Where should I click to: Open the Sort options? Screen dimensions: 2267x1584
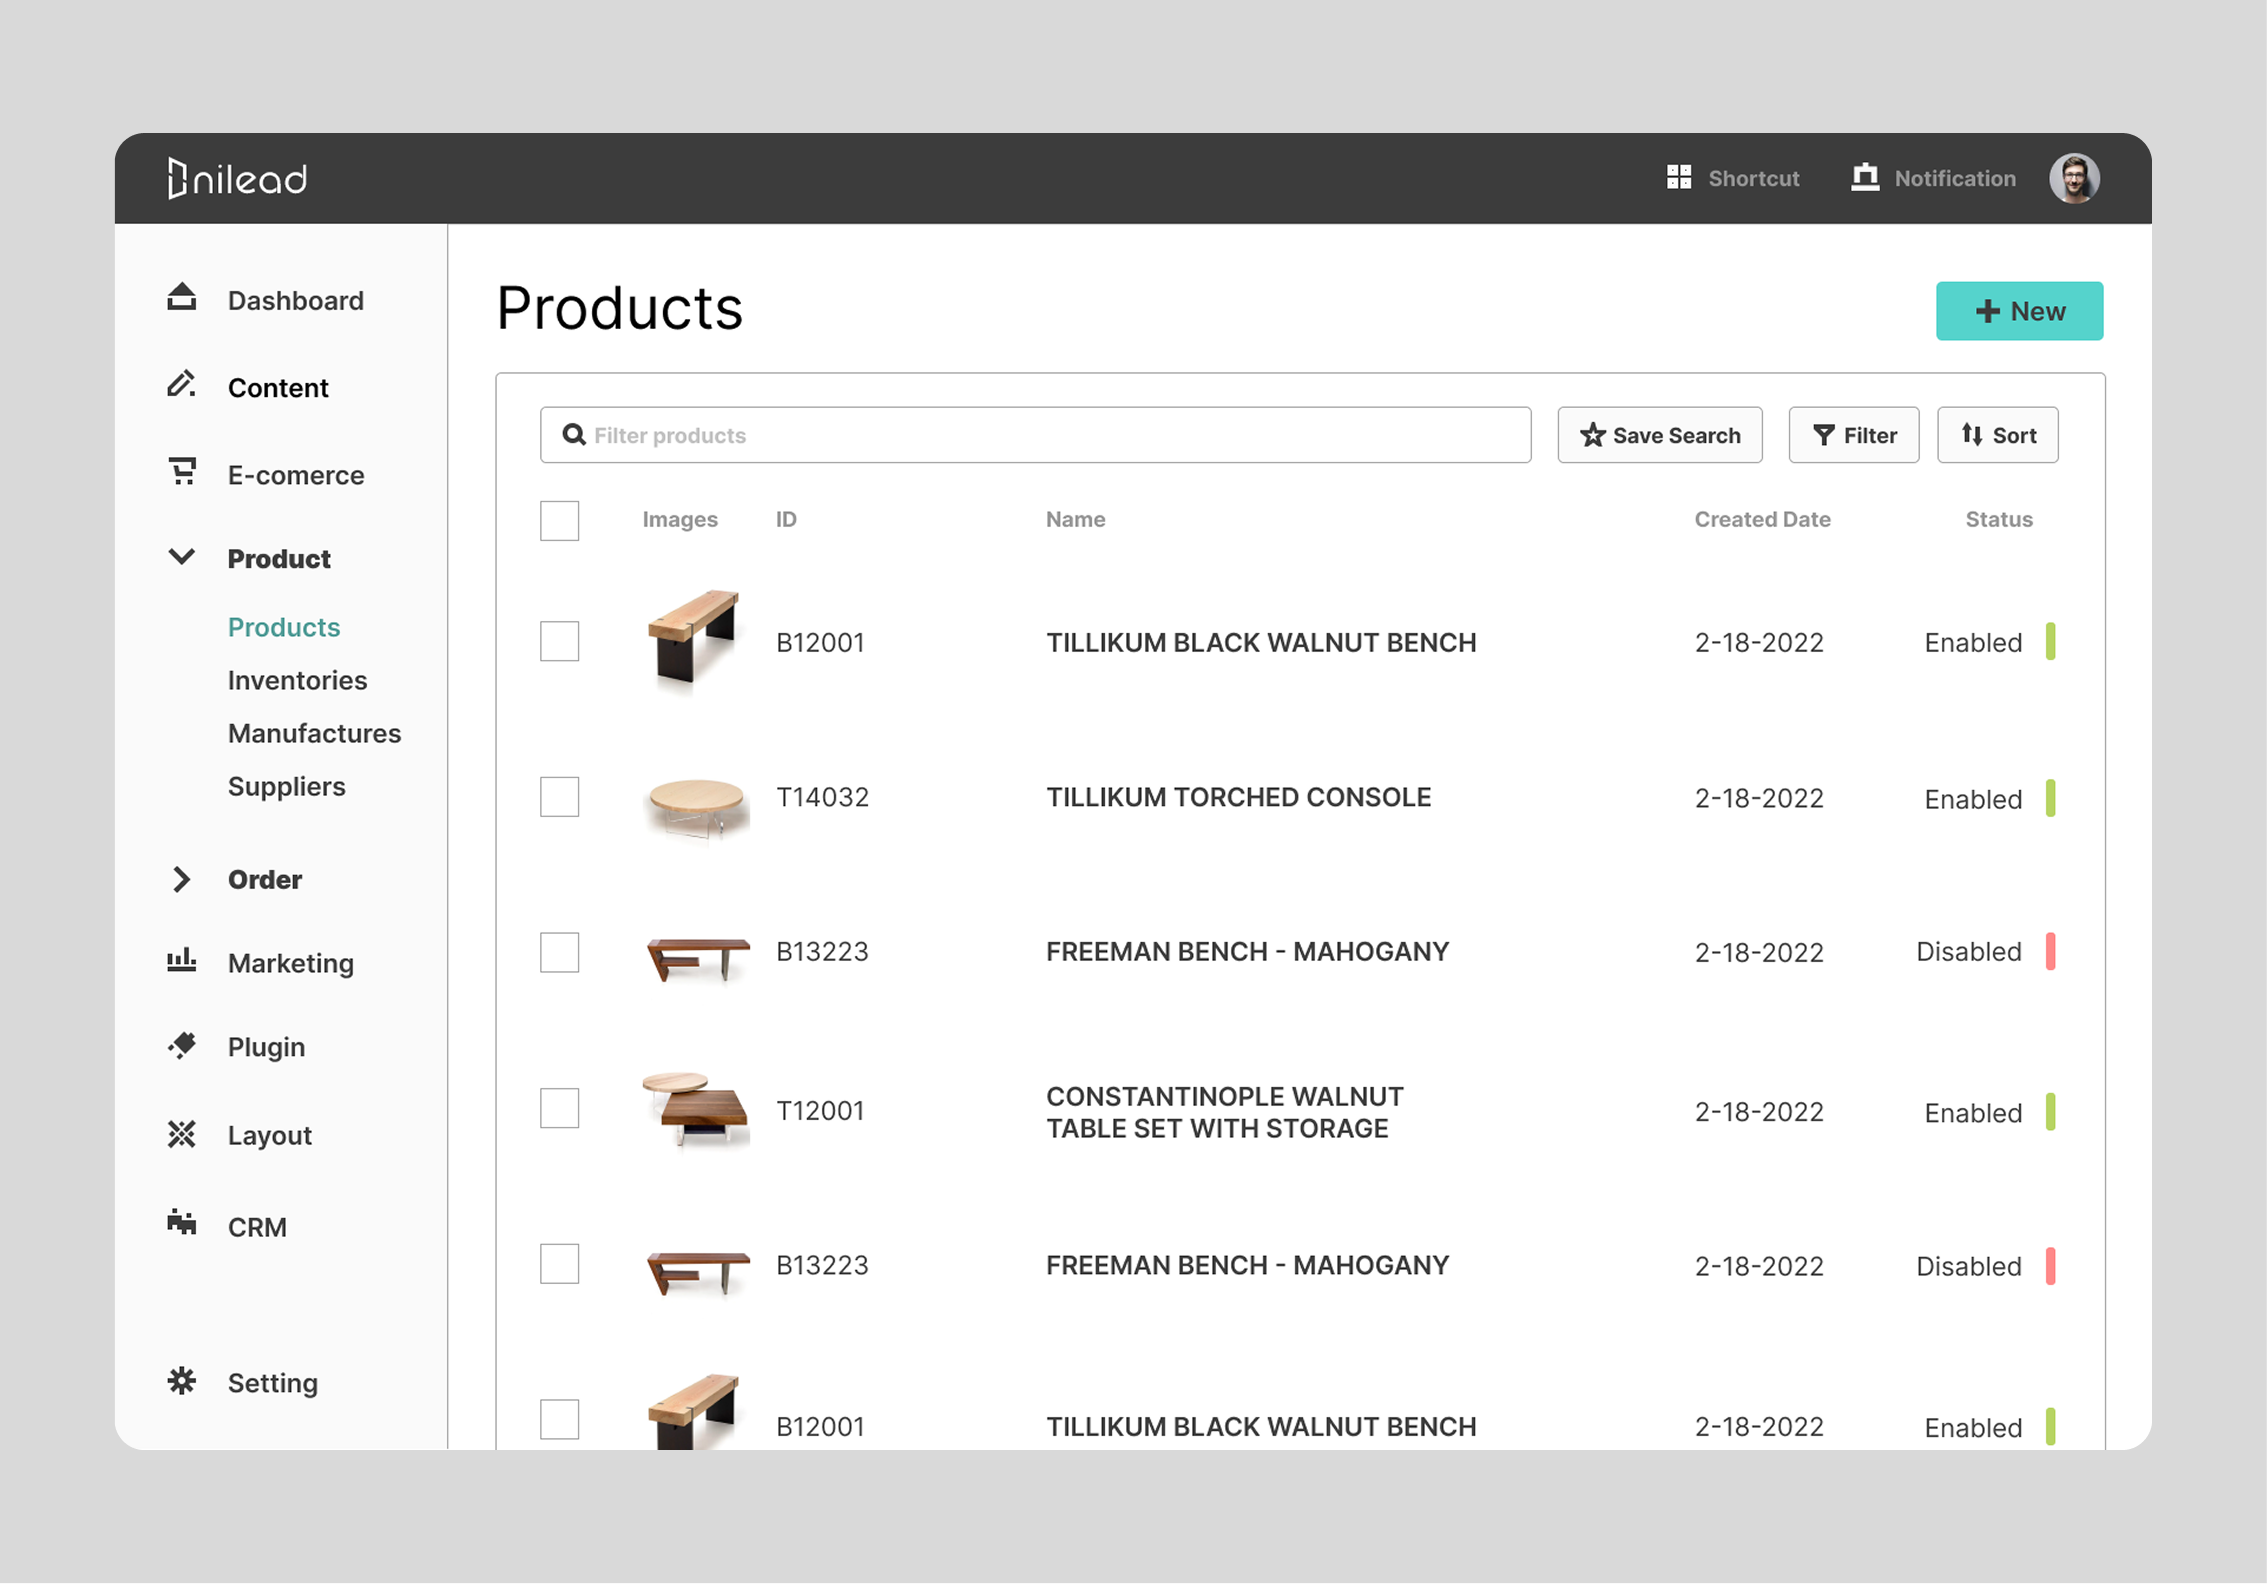point(1997,435)
